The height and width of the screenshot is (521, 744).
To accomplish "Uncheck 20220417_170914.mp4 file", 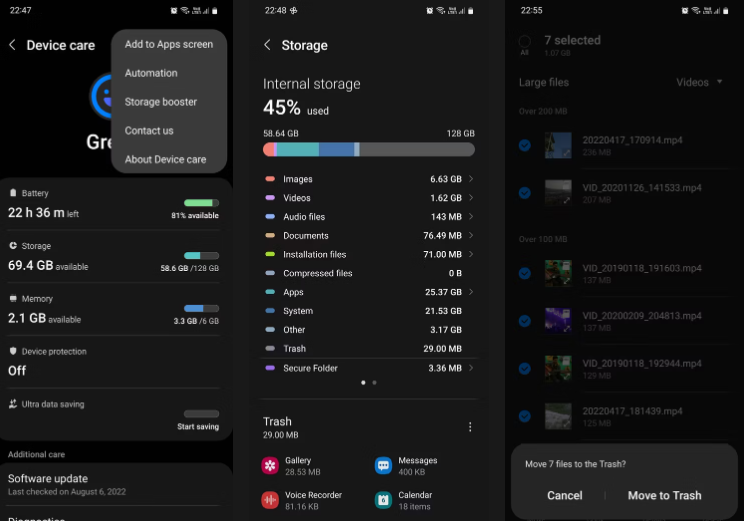I will click(x=524, y=145).
